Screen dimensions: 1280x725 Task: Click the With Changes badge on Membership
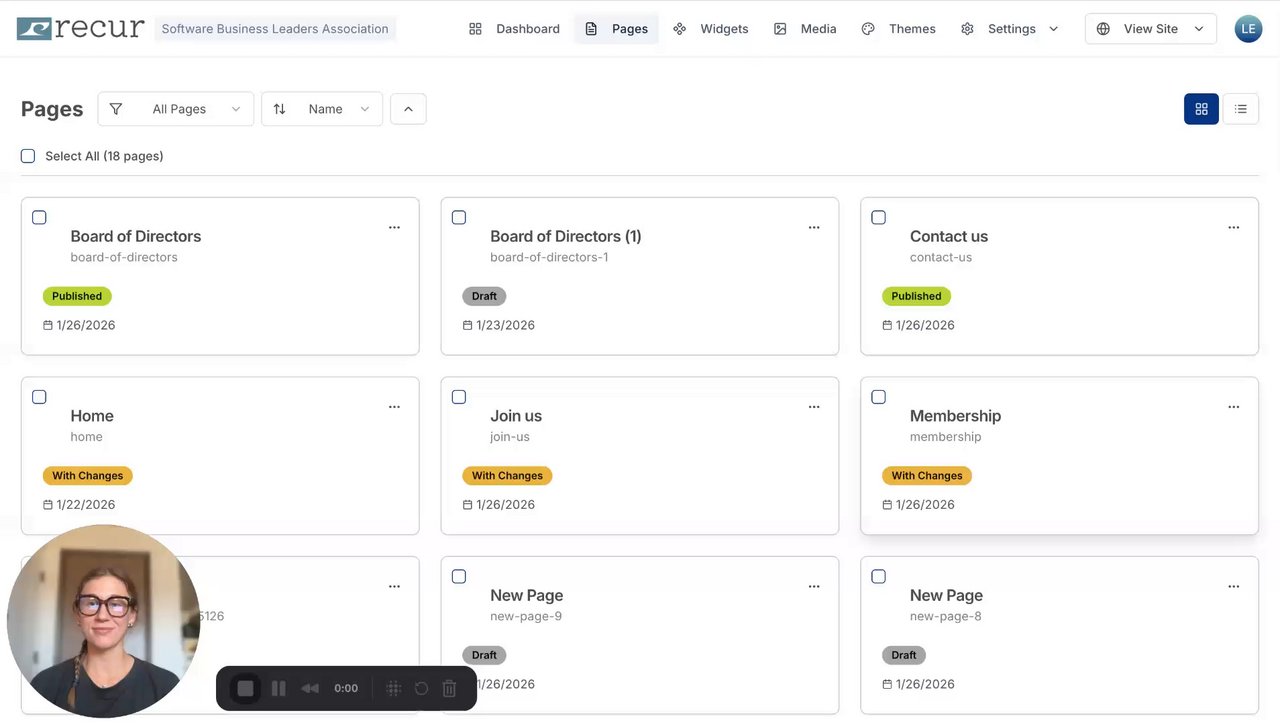coord(927,476)
